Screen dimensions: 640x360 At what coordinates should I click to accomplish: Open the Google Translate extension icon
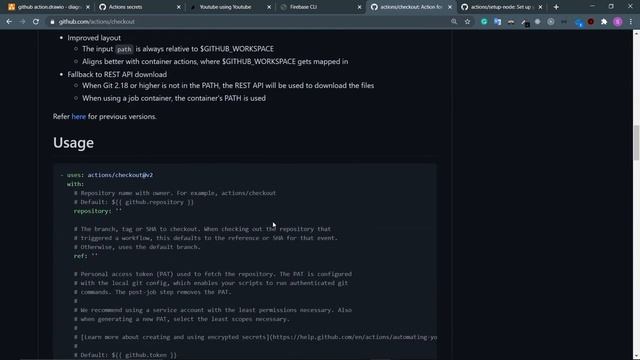tap(498, 22)
